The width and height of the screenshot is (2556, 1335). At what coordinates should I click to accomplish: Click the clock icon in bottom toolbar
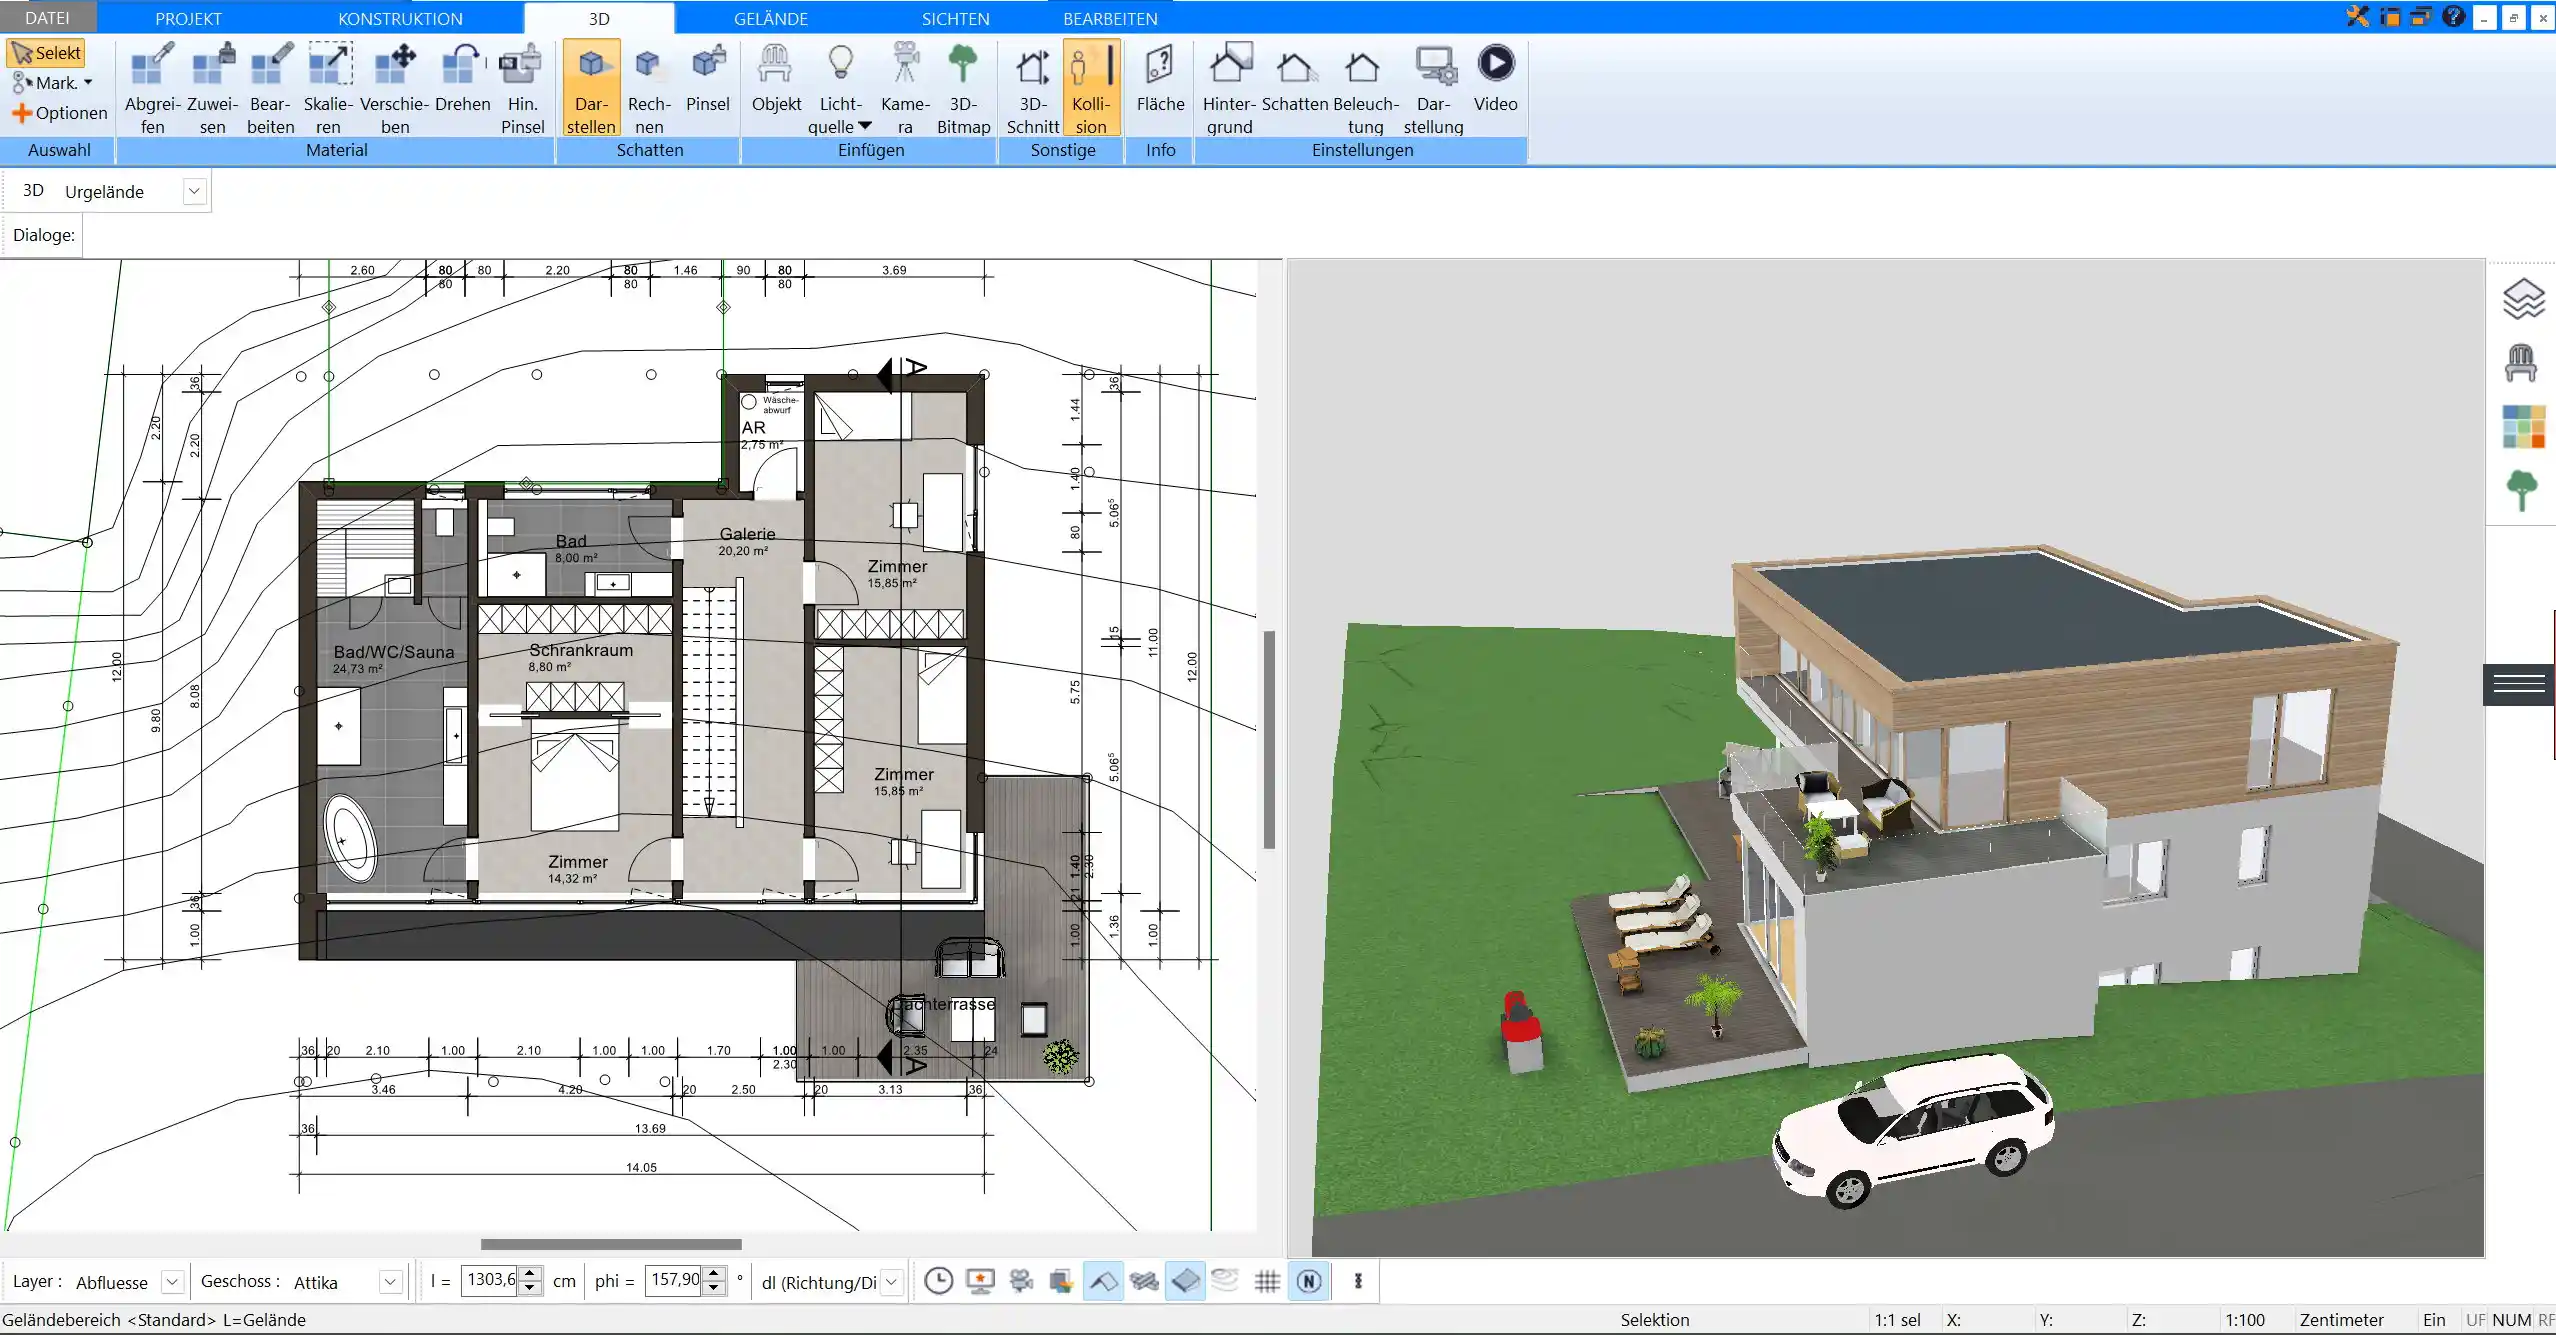[938, 1281]
